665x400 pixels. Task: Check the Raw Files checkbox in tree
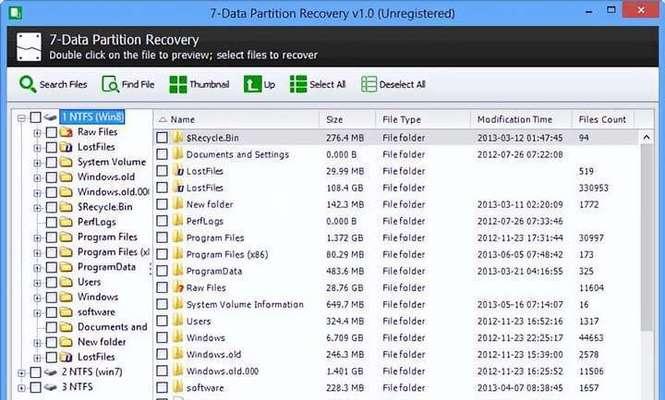coord(51,132)
